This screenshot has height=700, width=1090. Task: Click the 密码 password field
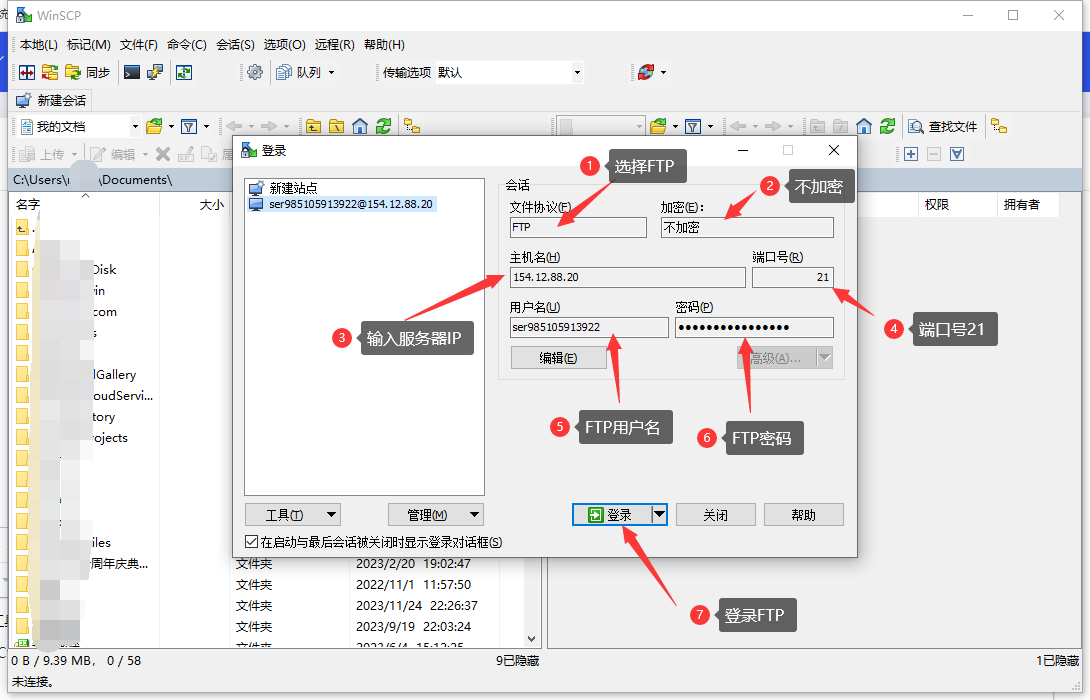[754, 327]
